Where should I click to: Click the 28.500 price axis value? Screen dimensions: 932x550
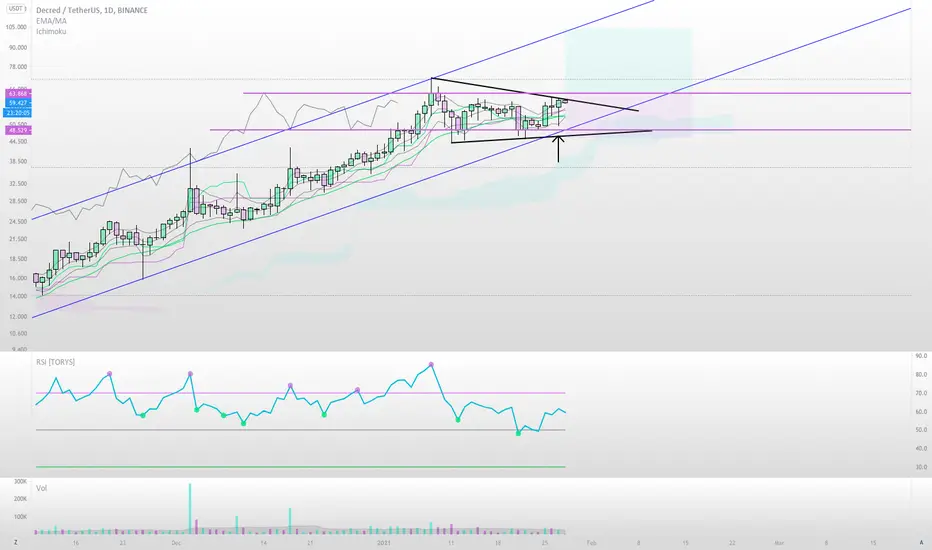click(x=18, y=202)
